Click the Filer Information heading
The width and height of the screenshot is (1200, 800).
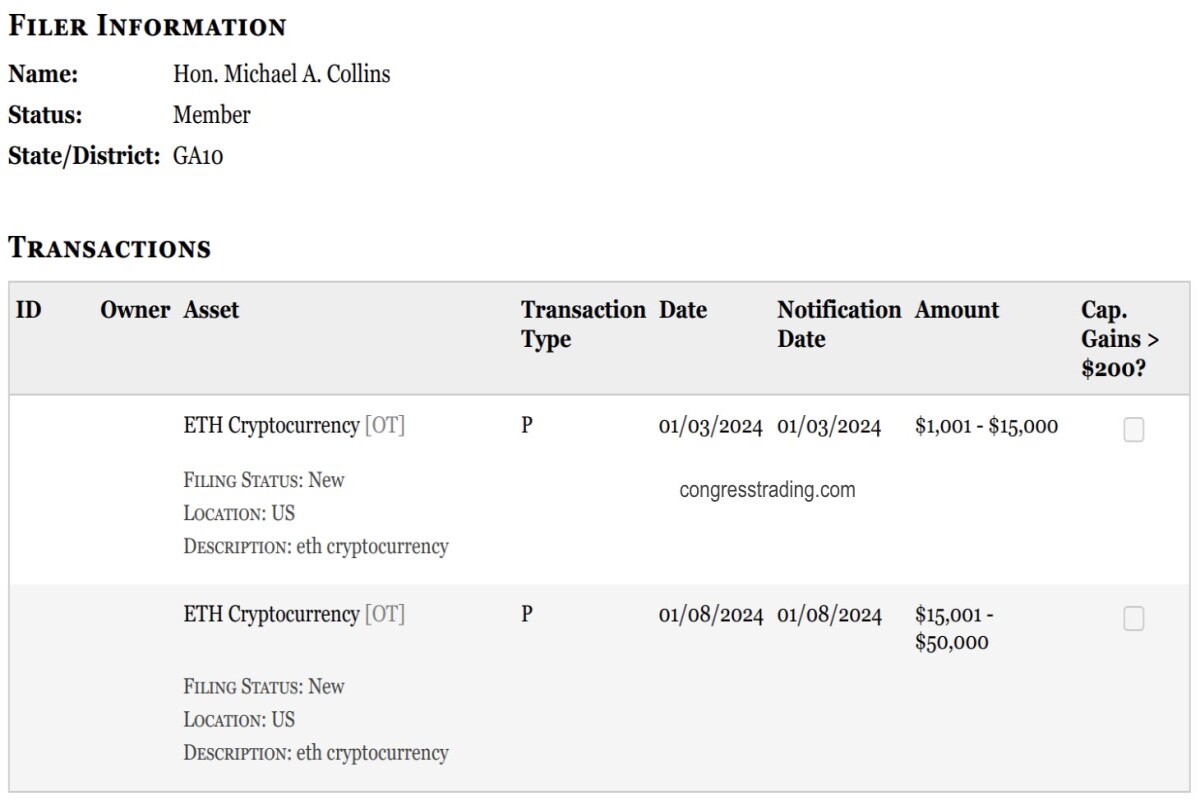(147, 27)
